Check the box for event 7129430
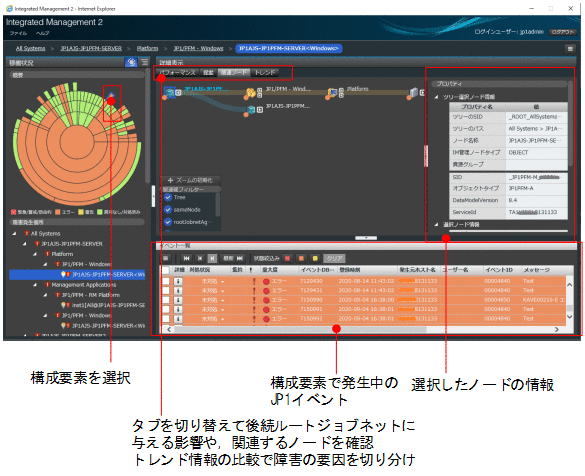The image size is (585, 476). tap(166, 281)
